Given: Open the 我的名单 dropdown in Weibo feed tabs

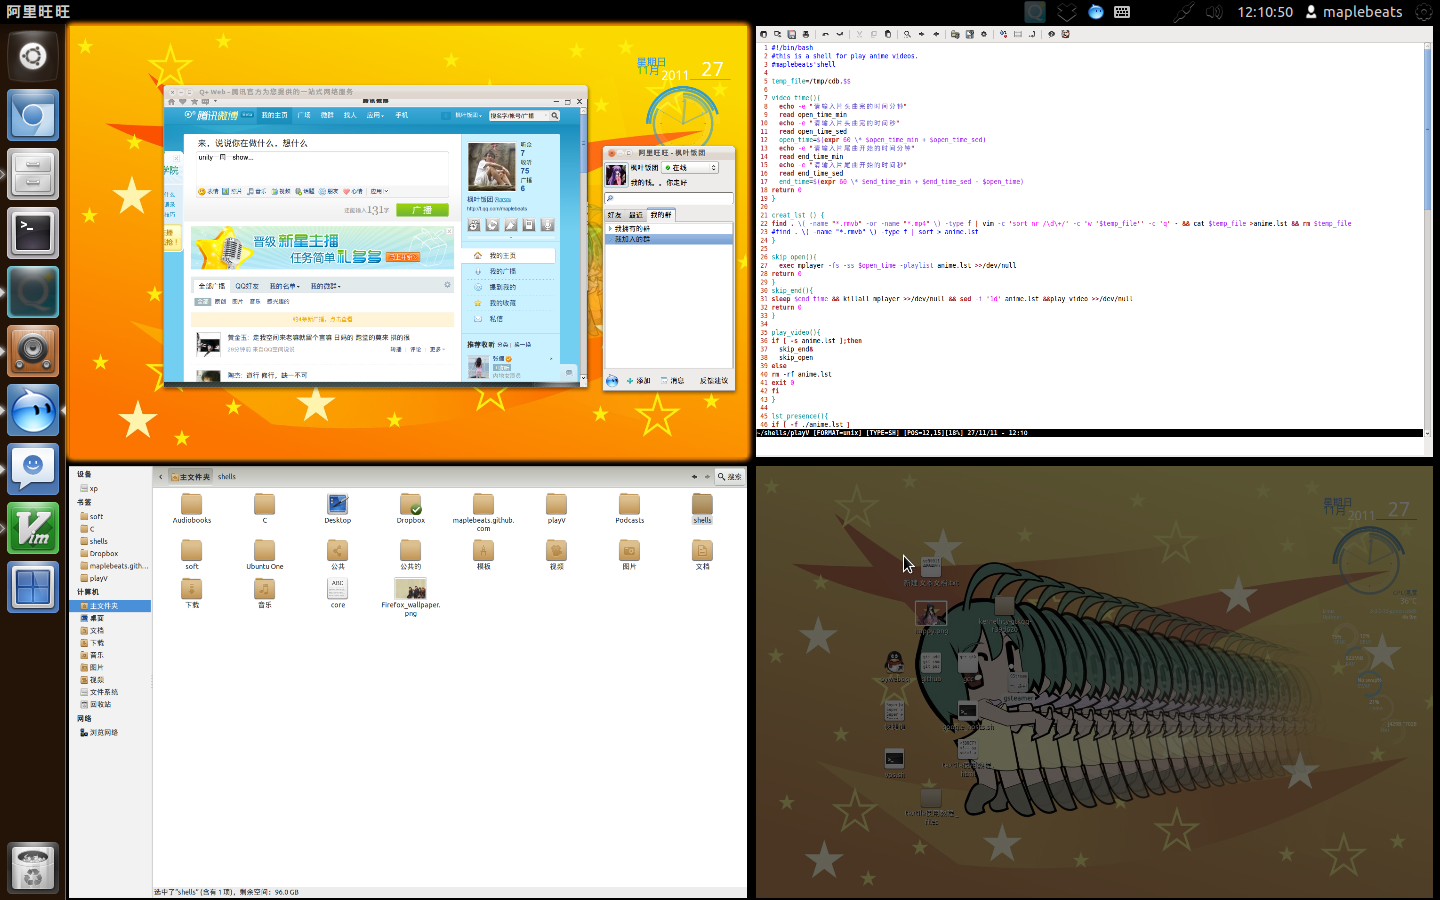Looking at the screenshot, I should tap(284, 286).
